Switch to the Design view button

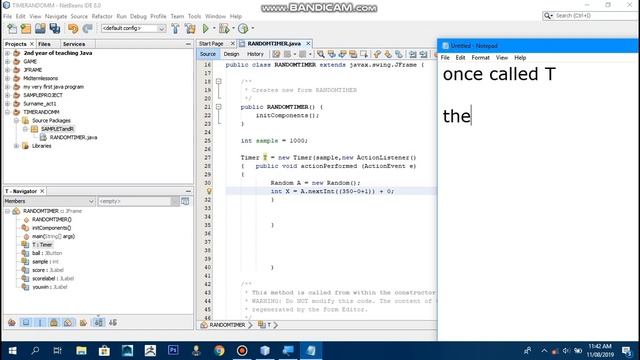pos(231,54)
